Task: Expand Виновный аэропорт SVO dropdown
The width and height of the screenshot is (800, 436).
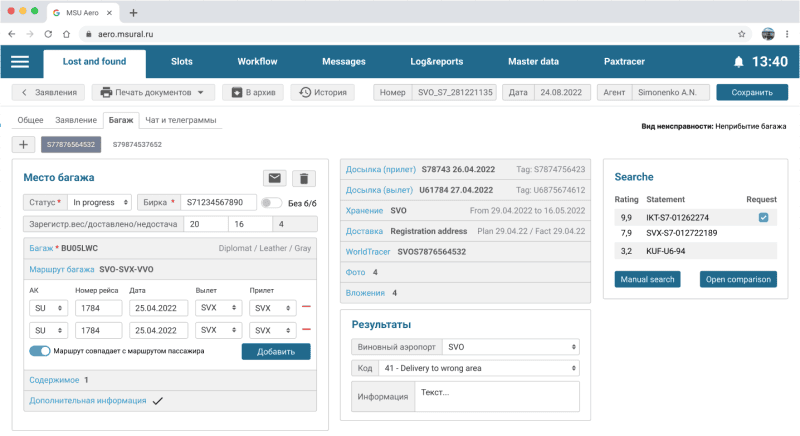Action: tap(510, 347)
